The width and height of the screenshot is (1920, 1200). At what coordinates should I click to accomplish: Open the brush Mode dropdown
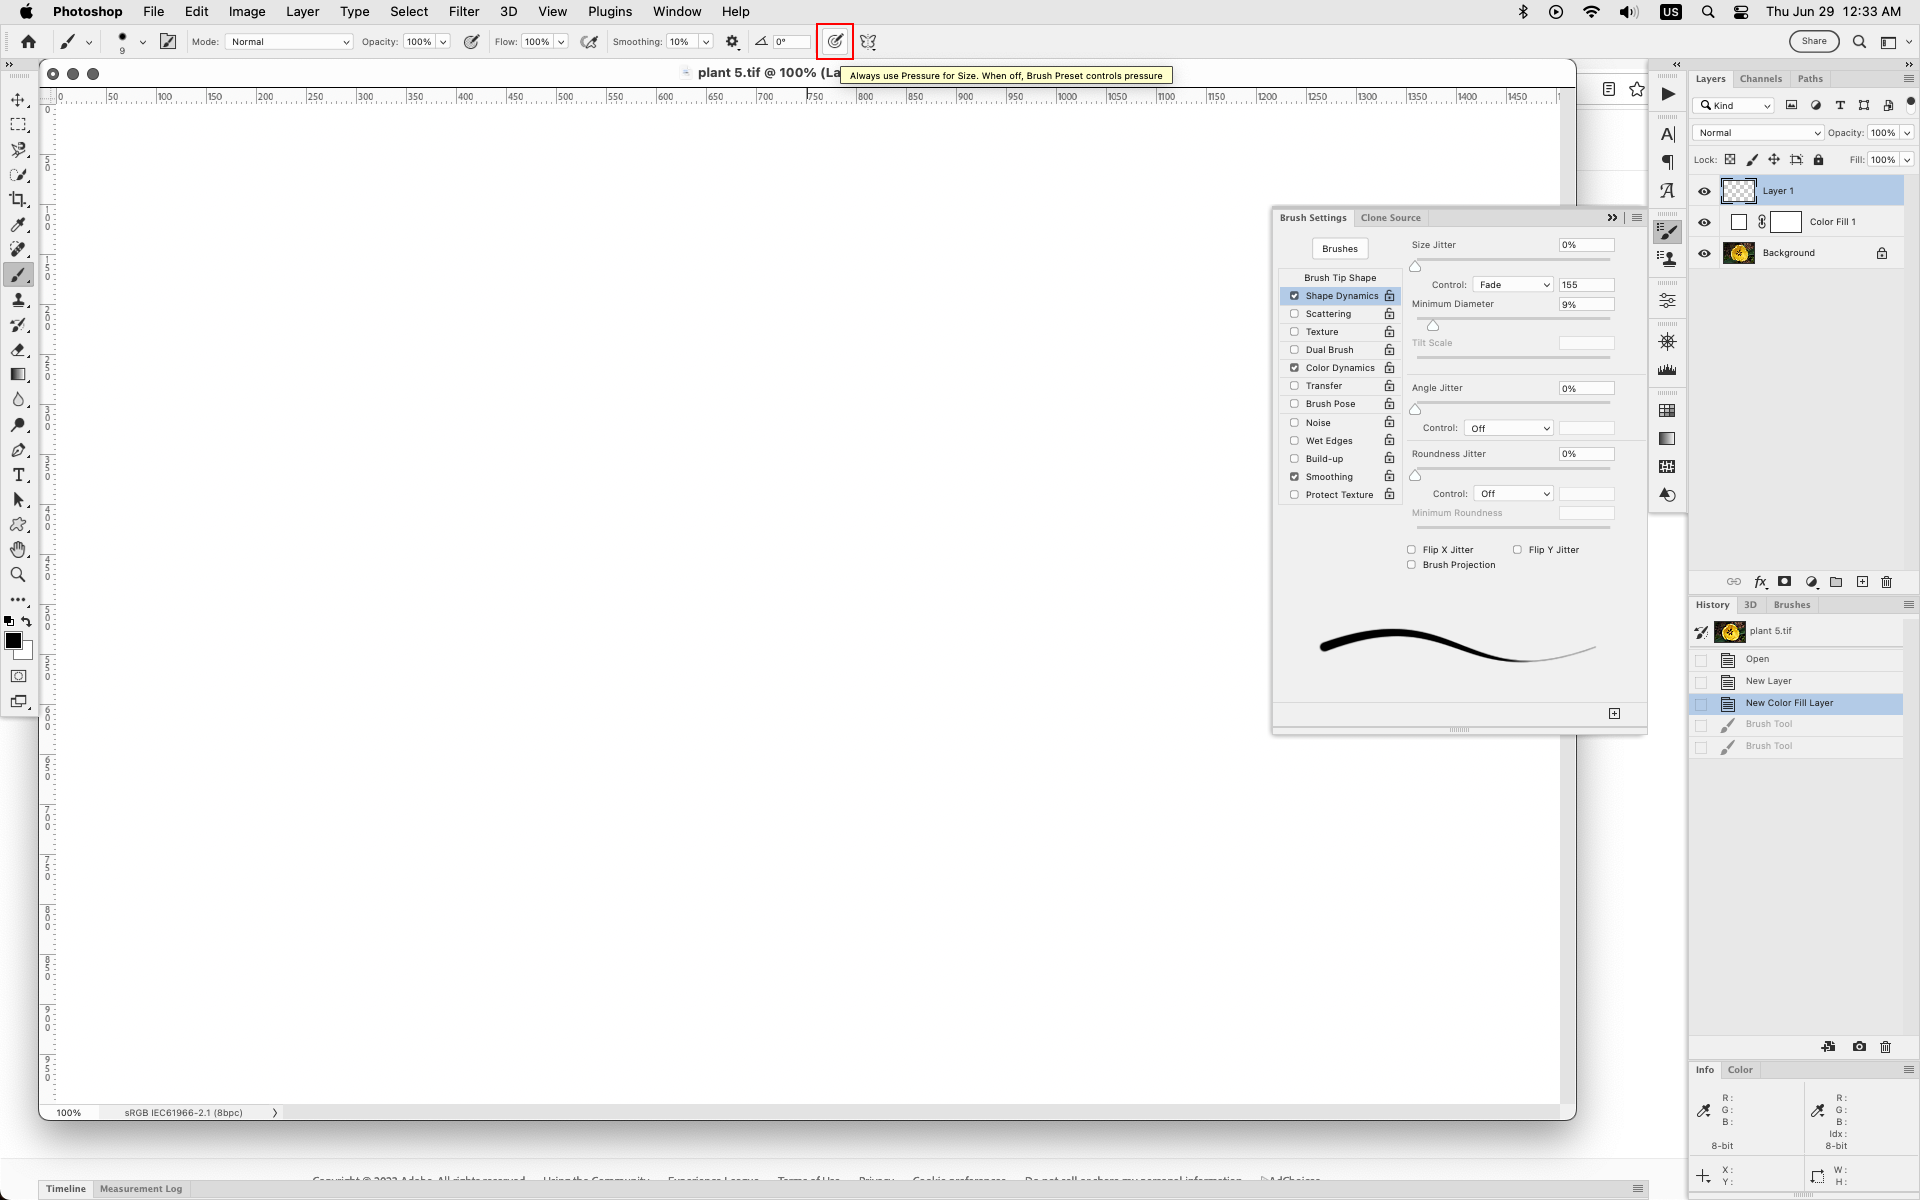tap(289, 41)
